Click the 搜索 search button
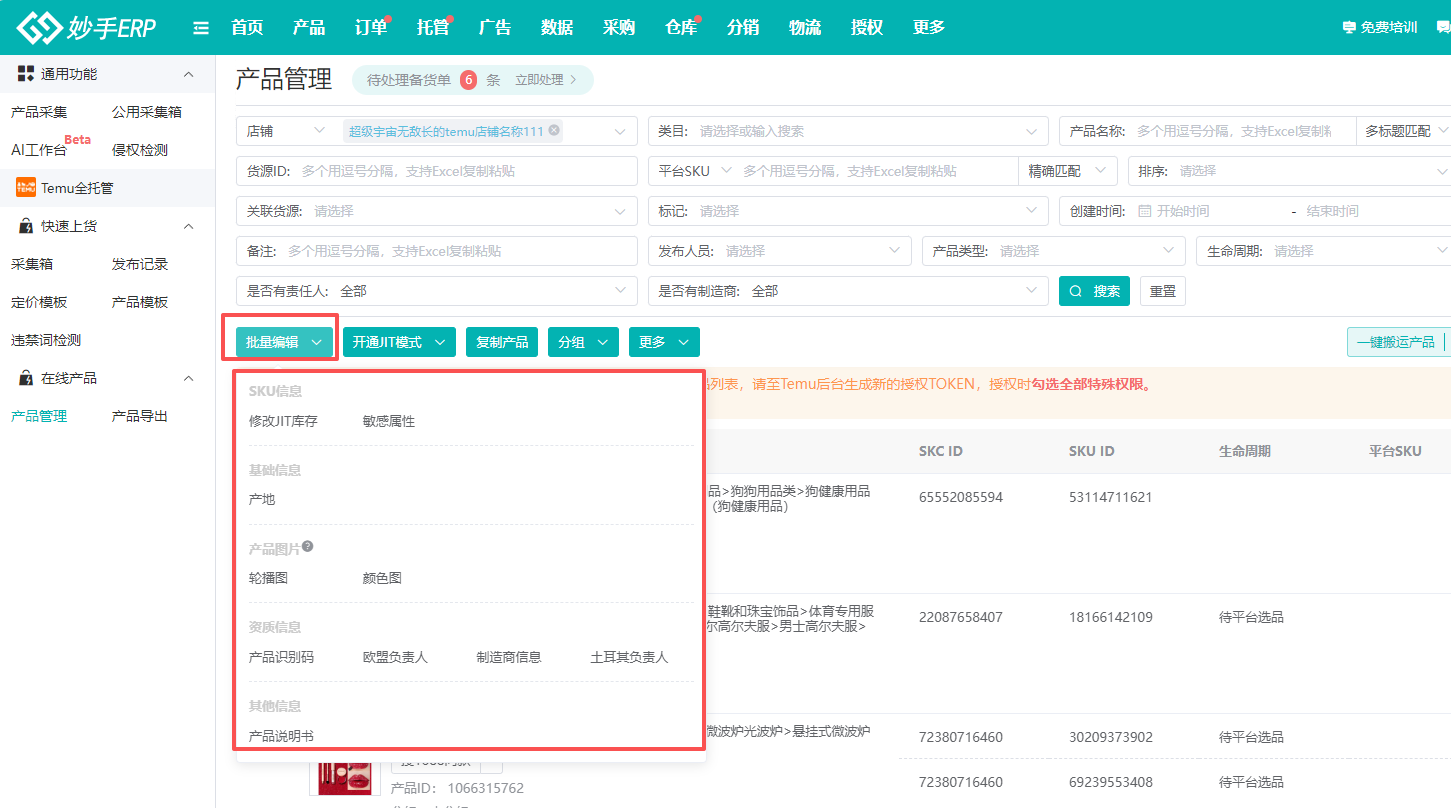 [x=1094, y=291]
